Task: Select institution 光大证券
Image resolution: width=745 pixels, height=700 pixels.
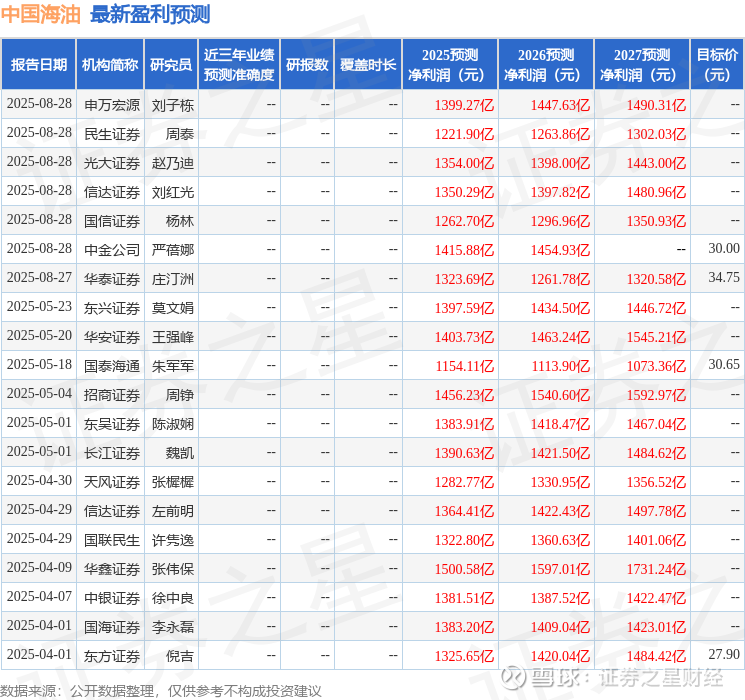Action: coord(112,163)
